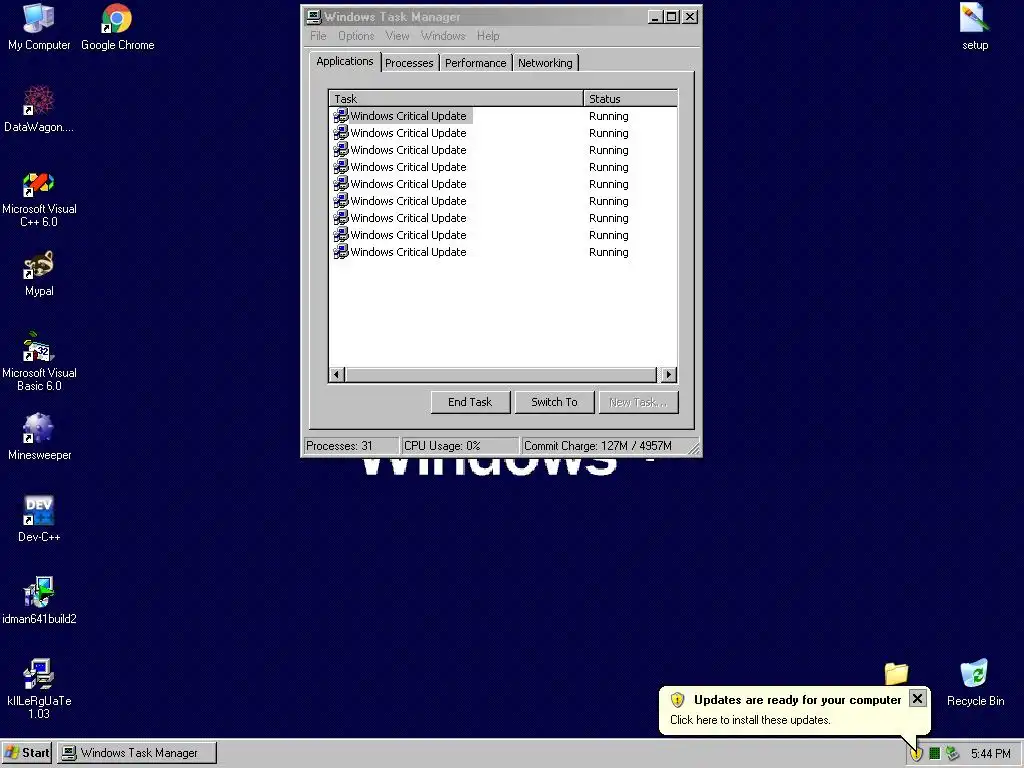Switch to the Performance tab
The width and height of the screenshot is (1024, 768).
[475, 63]
